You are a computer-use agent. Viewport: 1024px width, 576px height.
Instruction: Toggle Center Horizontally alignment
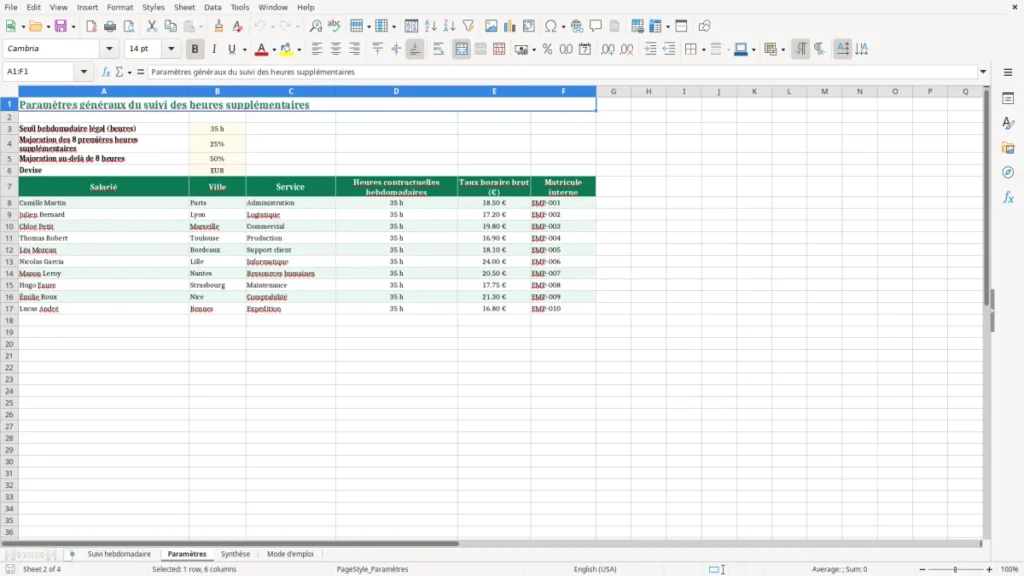point(336,49)
